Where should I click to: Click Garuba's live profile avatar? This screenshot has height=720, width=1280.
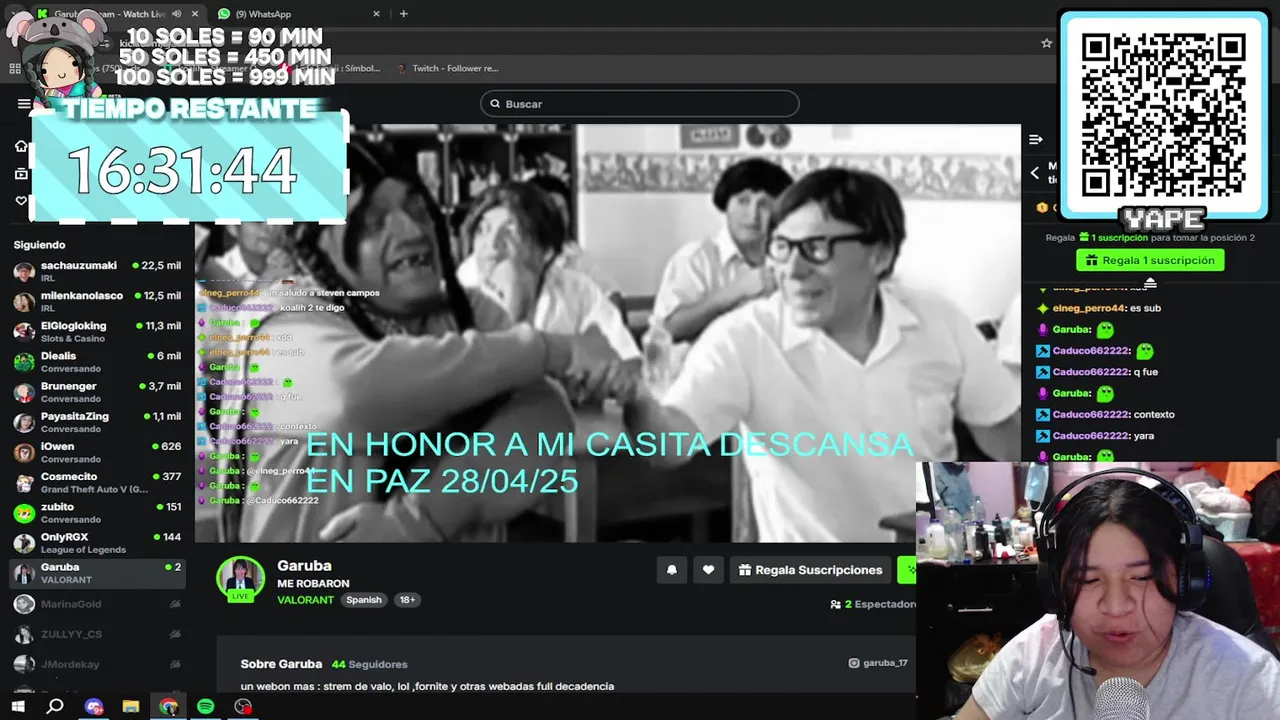click(241, 579)
